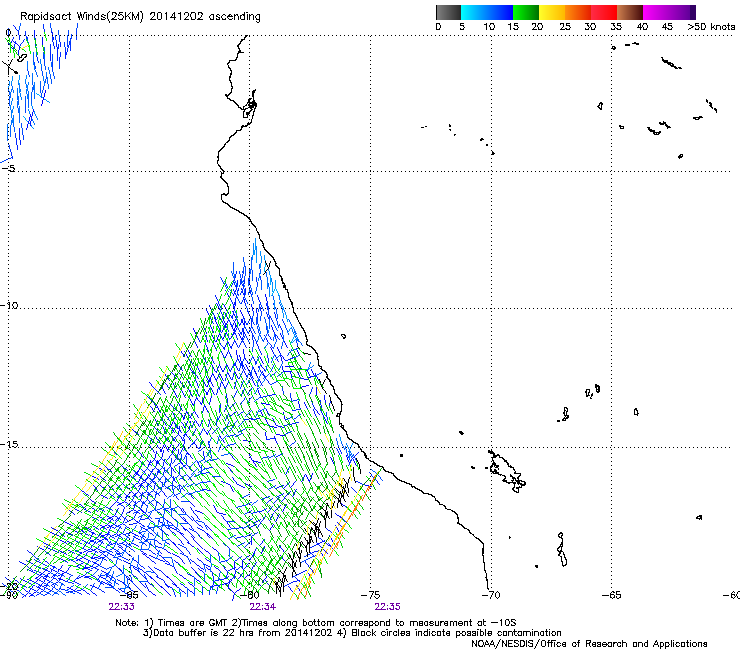Click the ">50 knots" legend label
The image size is (740, 650).
[711, 27]
